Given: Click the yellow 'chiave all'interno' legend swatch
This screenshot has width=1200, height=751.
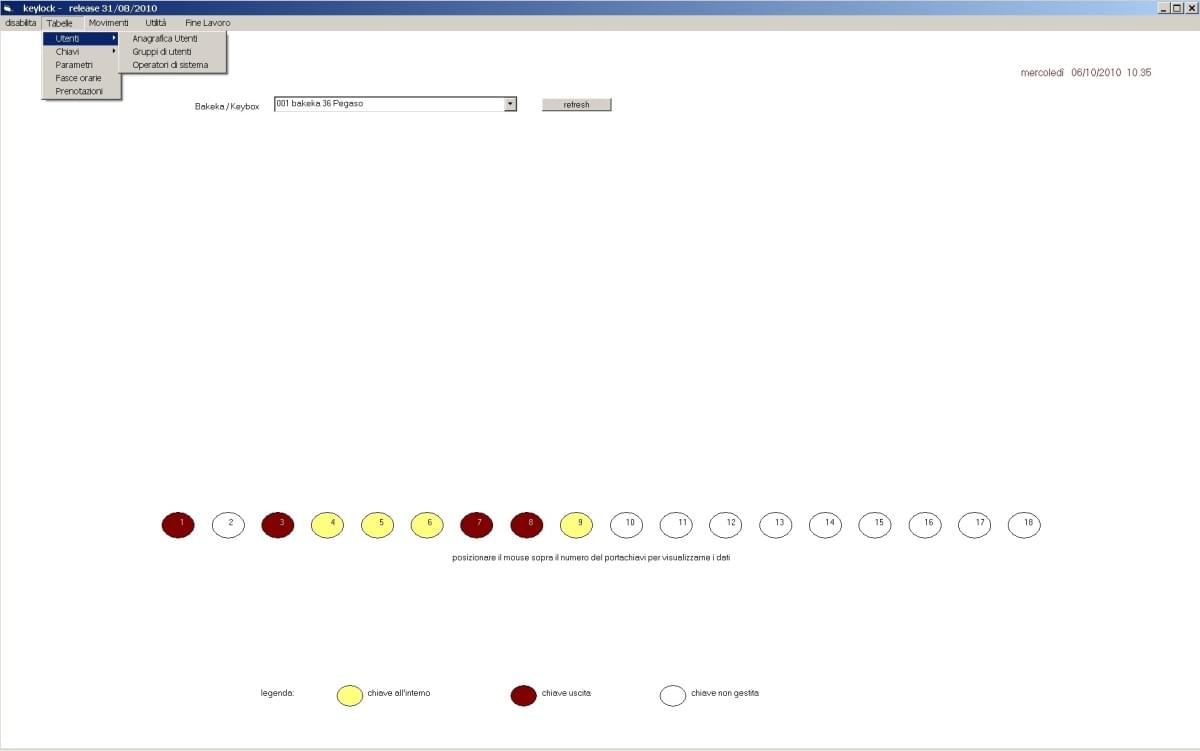Looking at the screenshot, I should pyautogui.click(x=350, y=696).
